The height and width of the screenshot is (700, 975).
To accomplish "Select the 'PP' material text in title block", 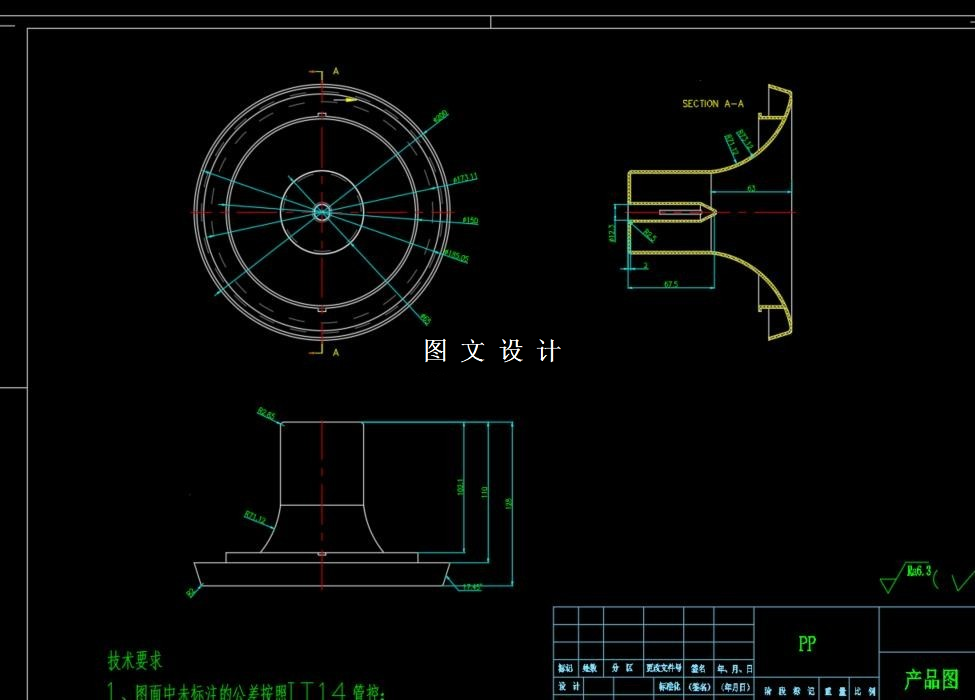I will pyautogui.click(x=806, y=643).
